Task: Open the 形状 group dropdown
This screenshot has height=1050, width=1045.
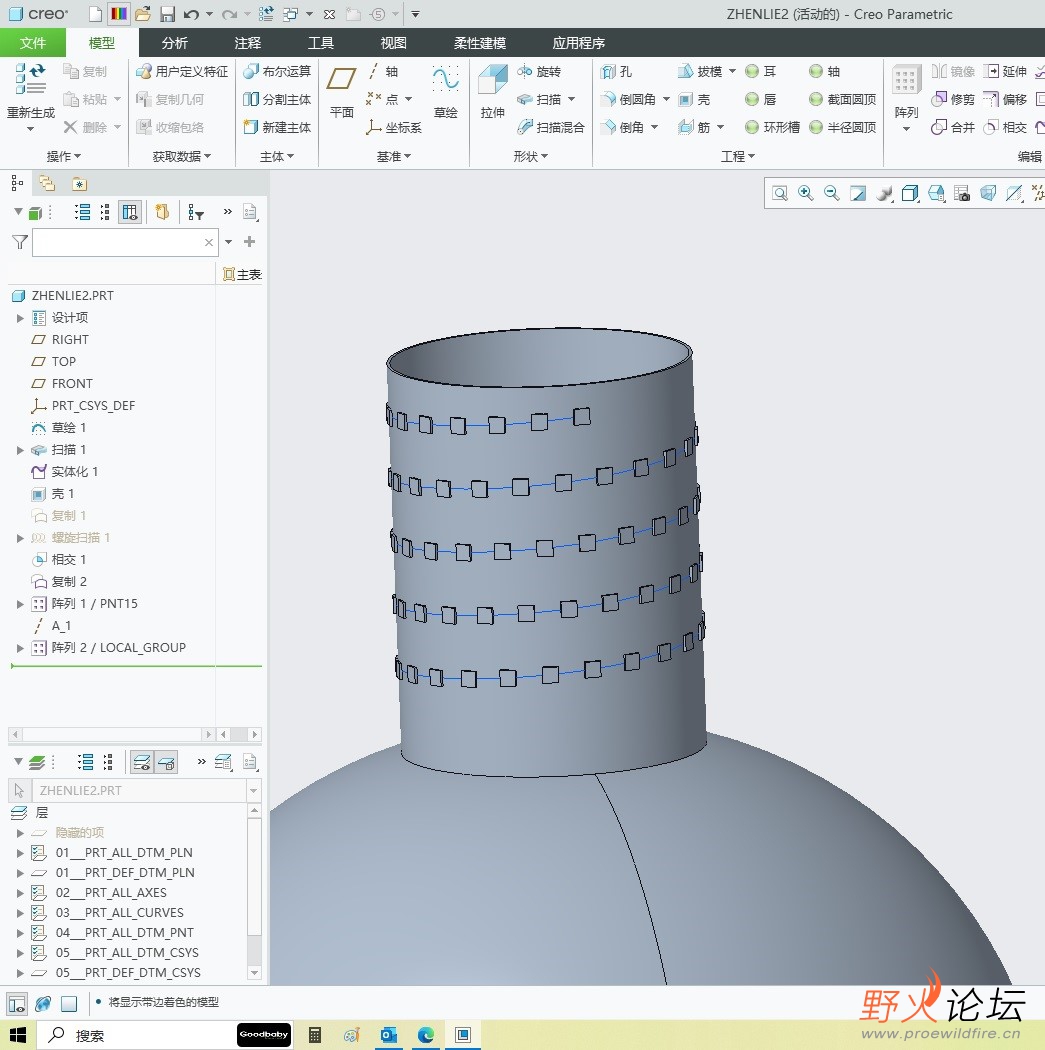Action: [531, 157]
